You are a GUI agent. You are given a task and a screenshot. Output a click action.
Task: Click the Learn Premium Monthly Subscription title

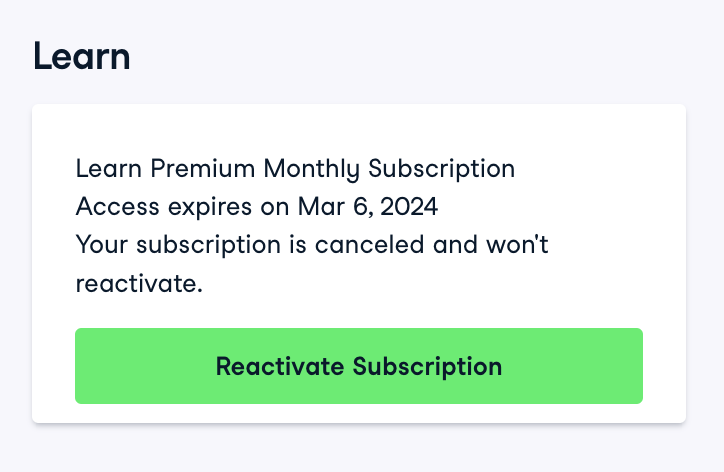[295, 168]
